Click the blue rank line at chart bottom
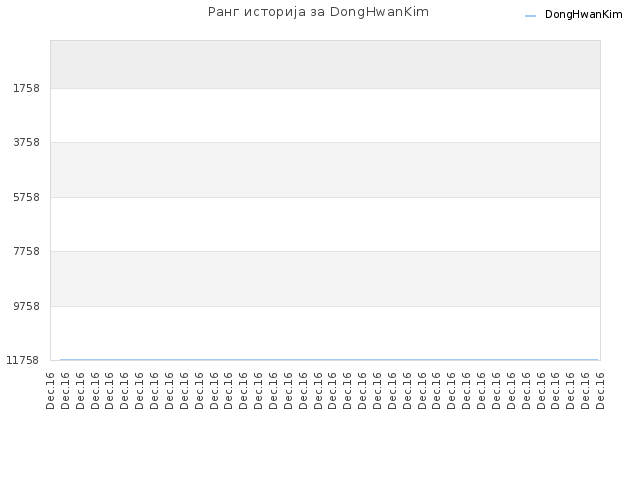This screenshot has height=480, width=640. (329, 360)
